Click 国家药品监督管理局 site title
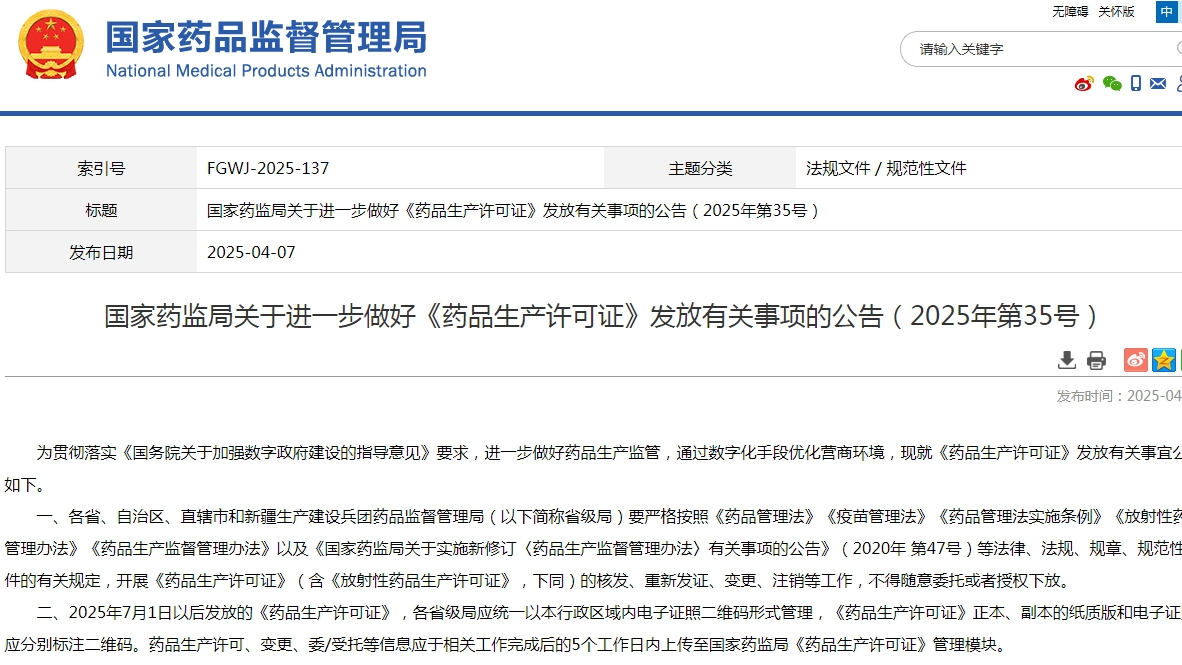The image size is (1182, 665). 266,37
